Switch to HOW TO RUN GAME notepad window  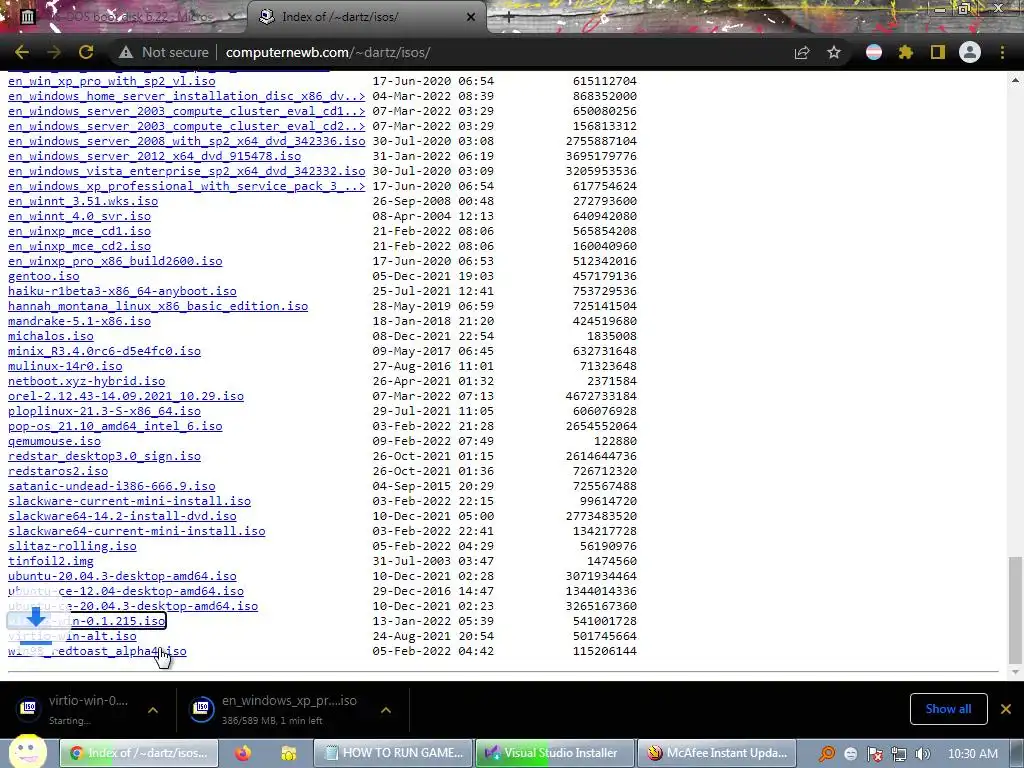(393, 753)
